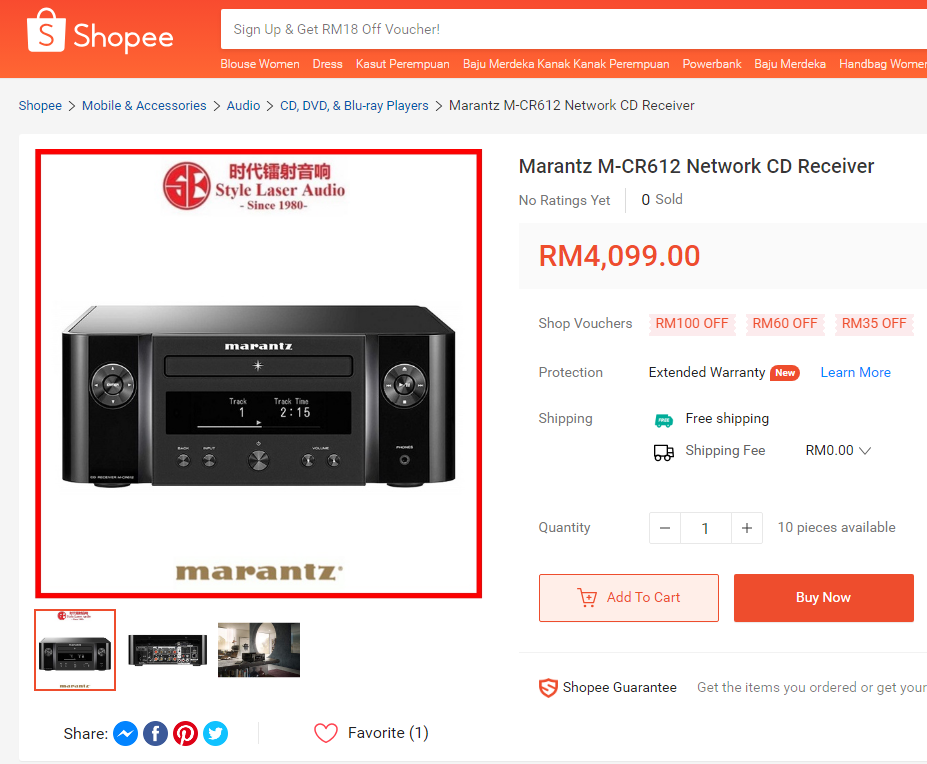Click the Buy Now button
The width and height of the screenshot is (927, 764).
(x=824, y=598)
